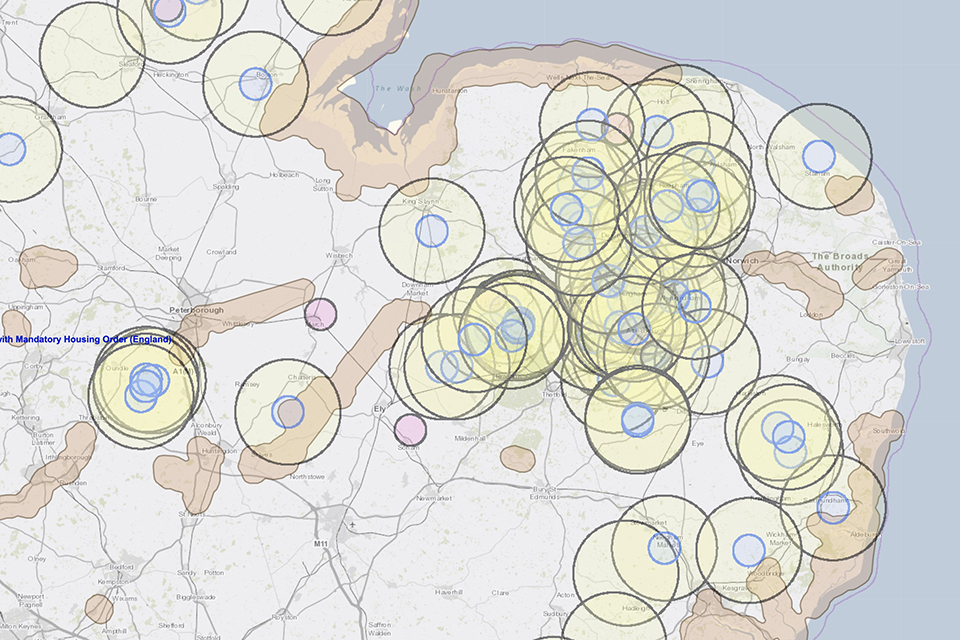Click the Newmarket town label
Screen dimensions: 960x640
tap(434, 498)
